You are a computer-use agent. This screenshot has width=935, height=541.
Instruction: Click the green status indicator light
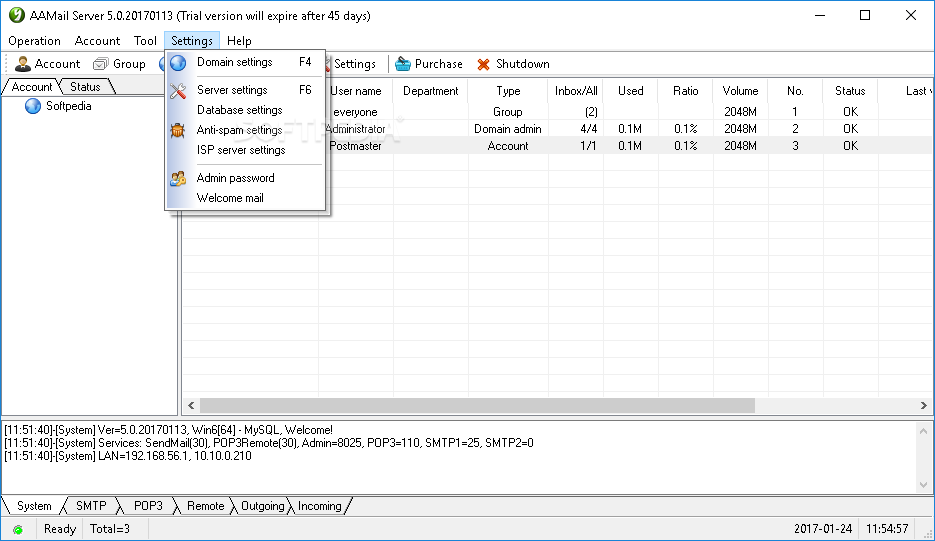pos(18,529)
